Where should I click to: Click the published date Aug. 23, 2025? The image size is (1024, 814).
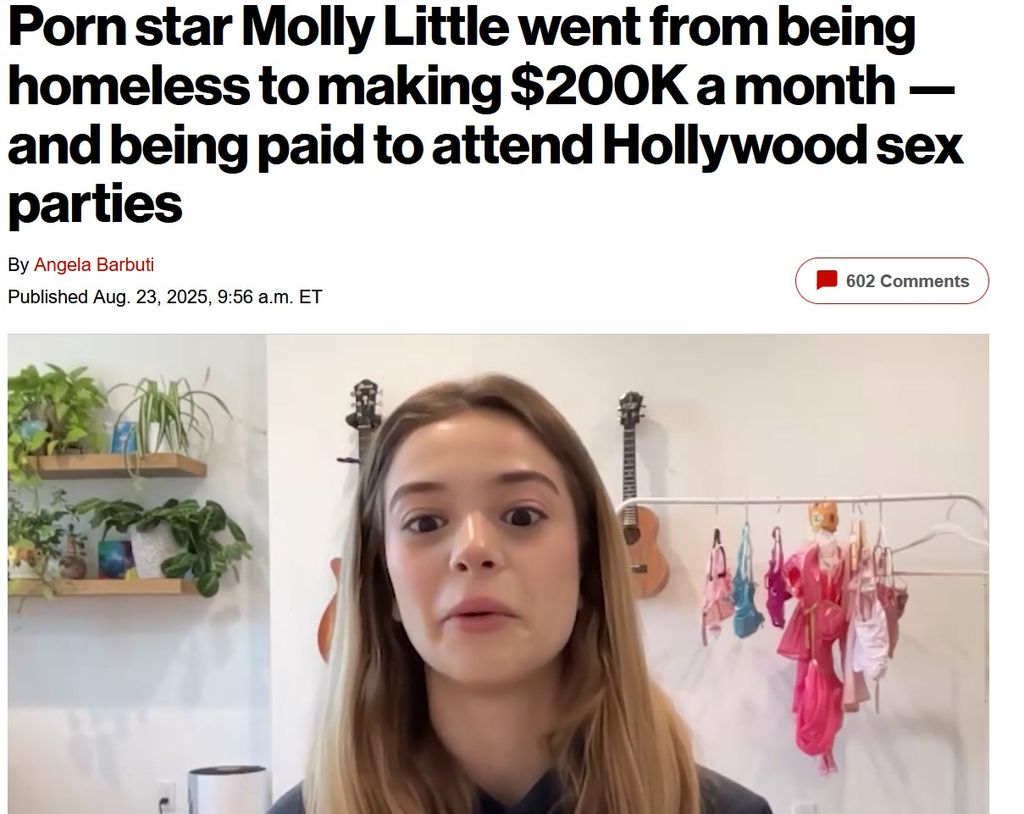coord(150,297)
